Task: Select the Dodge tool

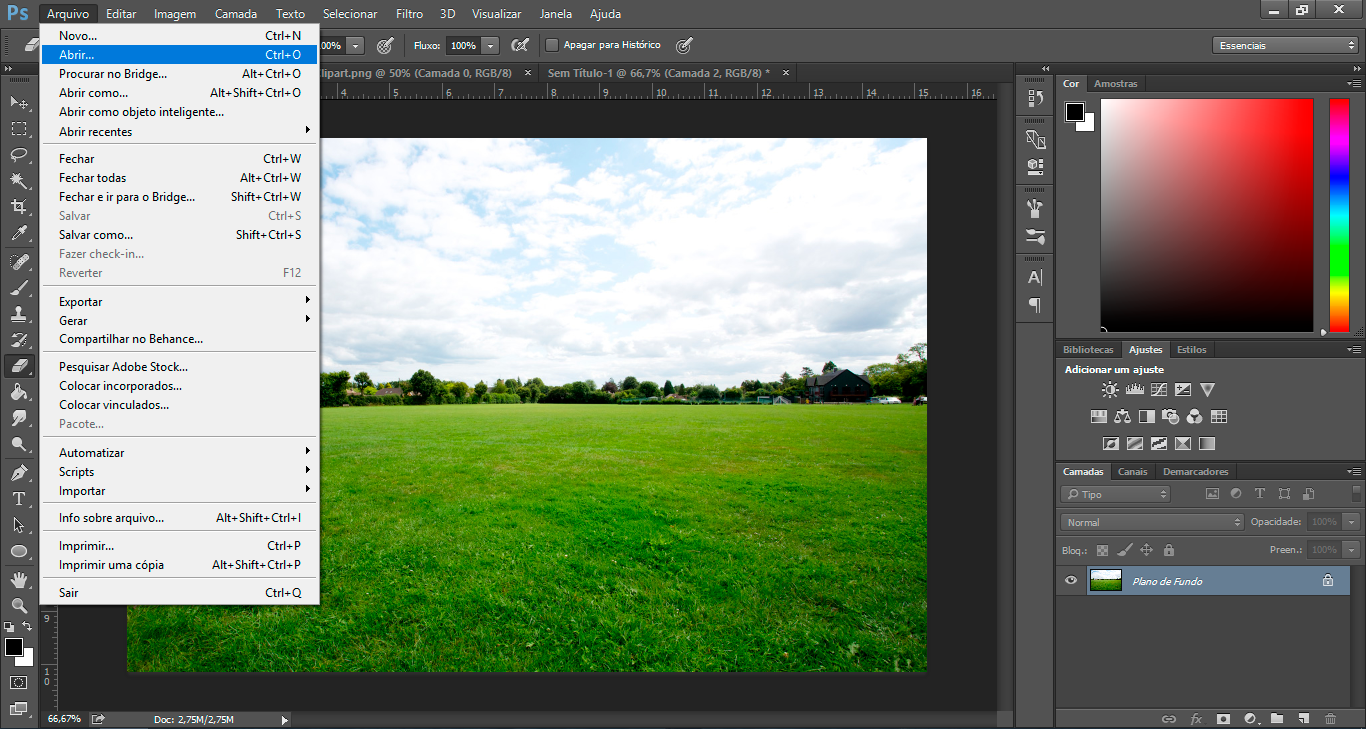Action: [19, 445]
